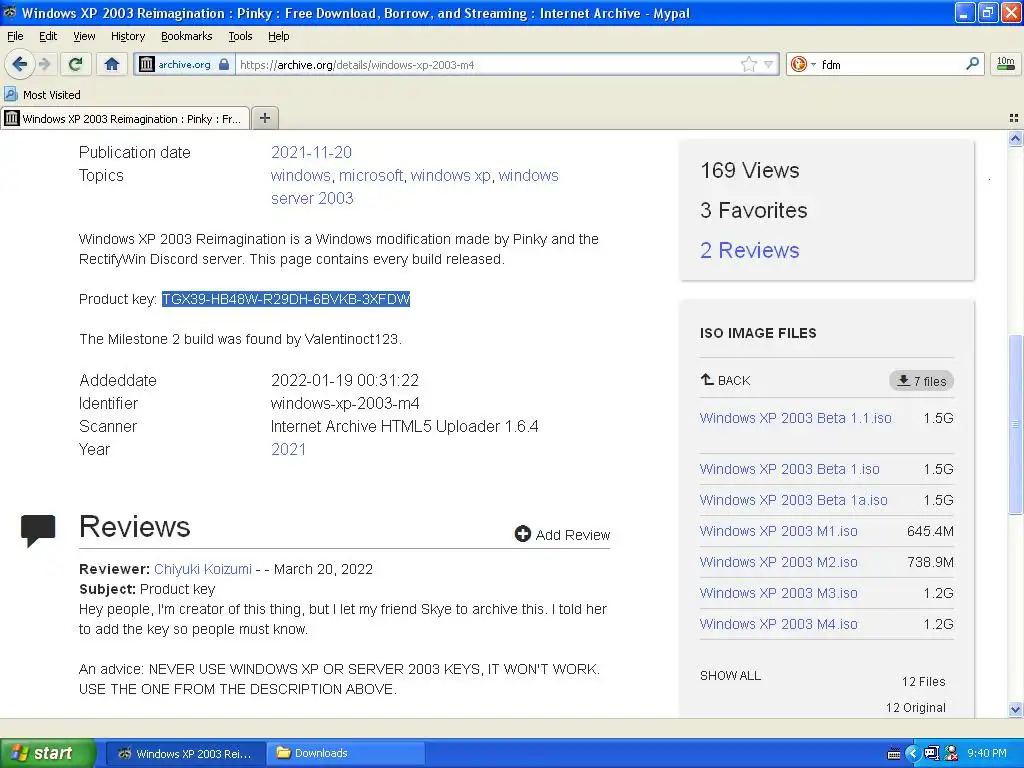1024x768 pixels.
Task: Open a new tab with plus button
Action: (264, 118)
